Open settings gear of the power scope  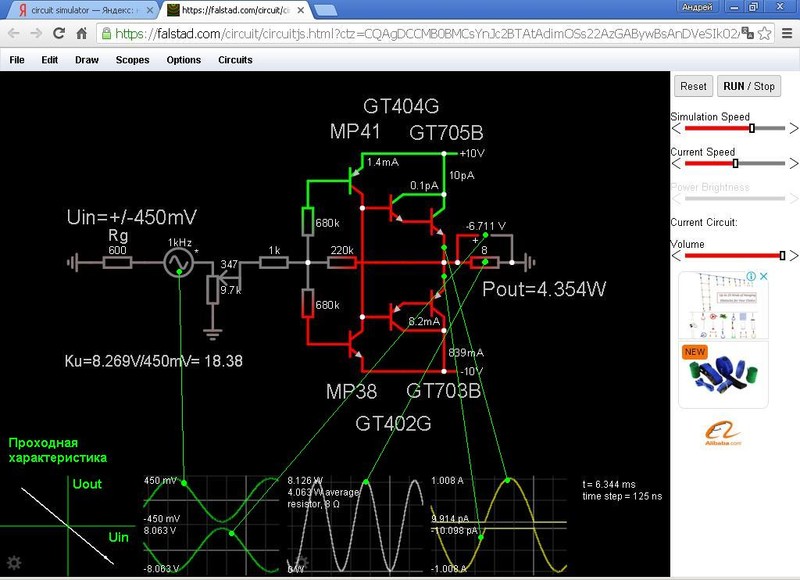click(302, 563)
